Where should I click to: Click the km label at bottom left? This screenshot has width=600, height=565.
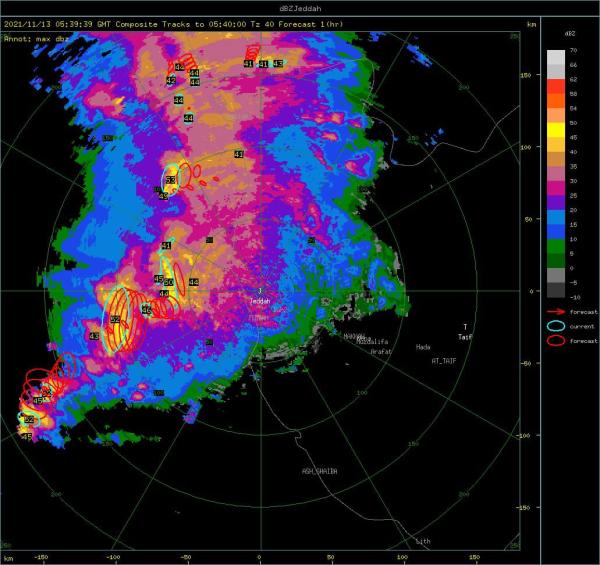(8, 559)
